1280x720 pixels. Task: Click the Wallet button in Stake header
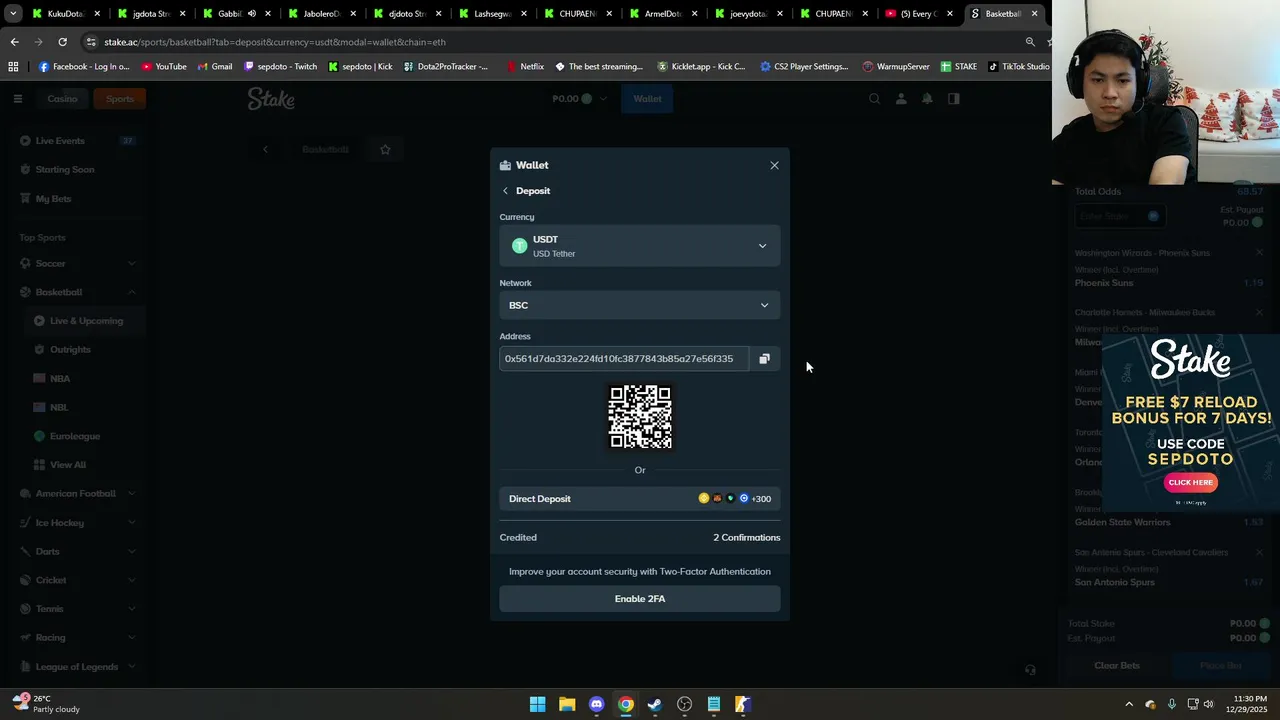(x=647, y=99)
